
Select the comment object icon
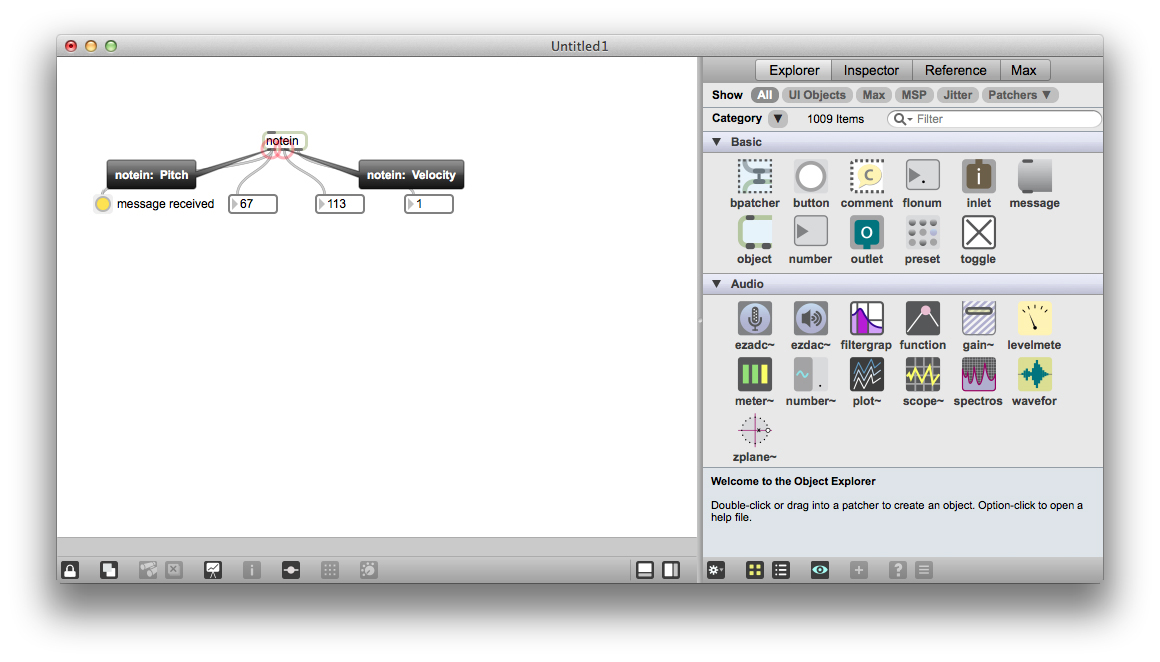coord(866,176)
